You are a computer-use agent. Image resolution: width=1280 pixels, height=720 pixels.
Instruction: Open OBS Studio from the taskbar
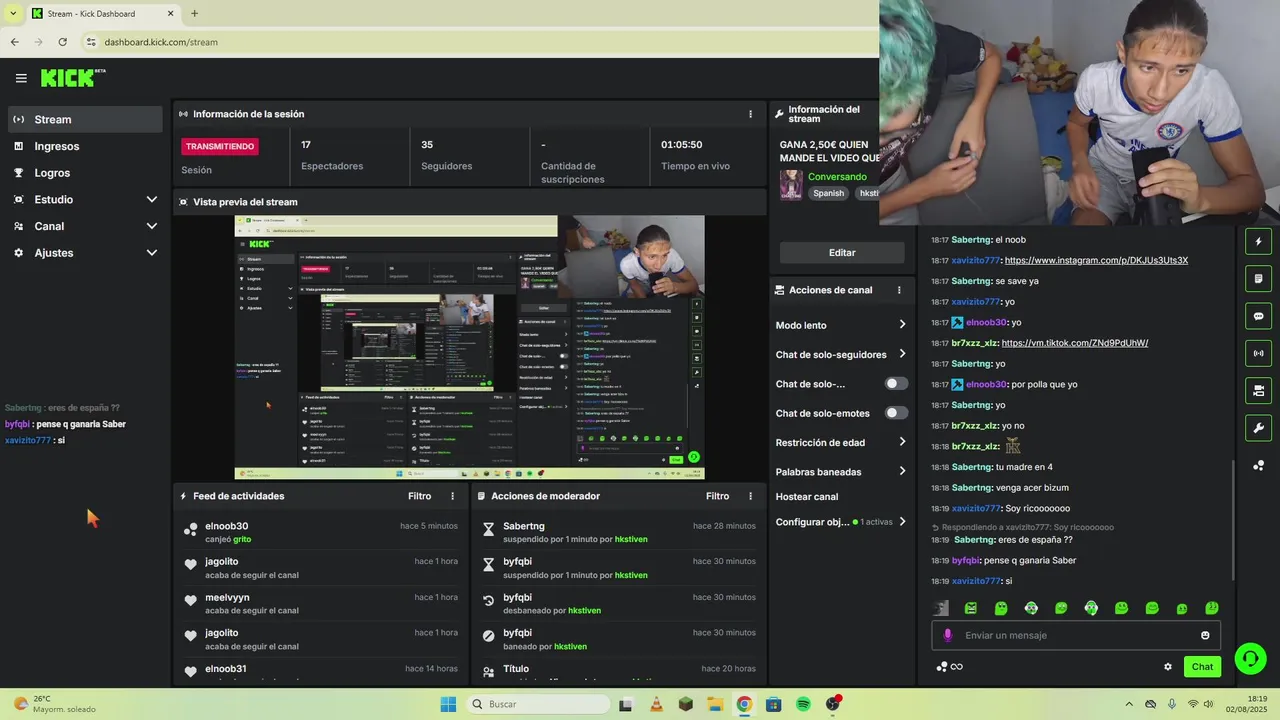click(x=832, y=704)
